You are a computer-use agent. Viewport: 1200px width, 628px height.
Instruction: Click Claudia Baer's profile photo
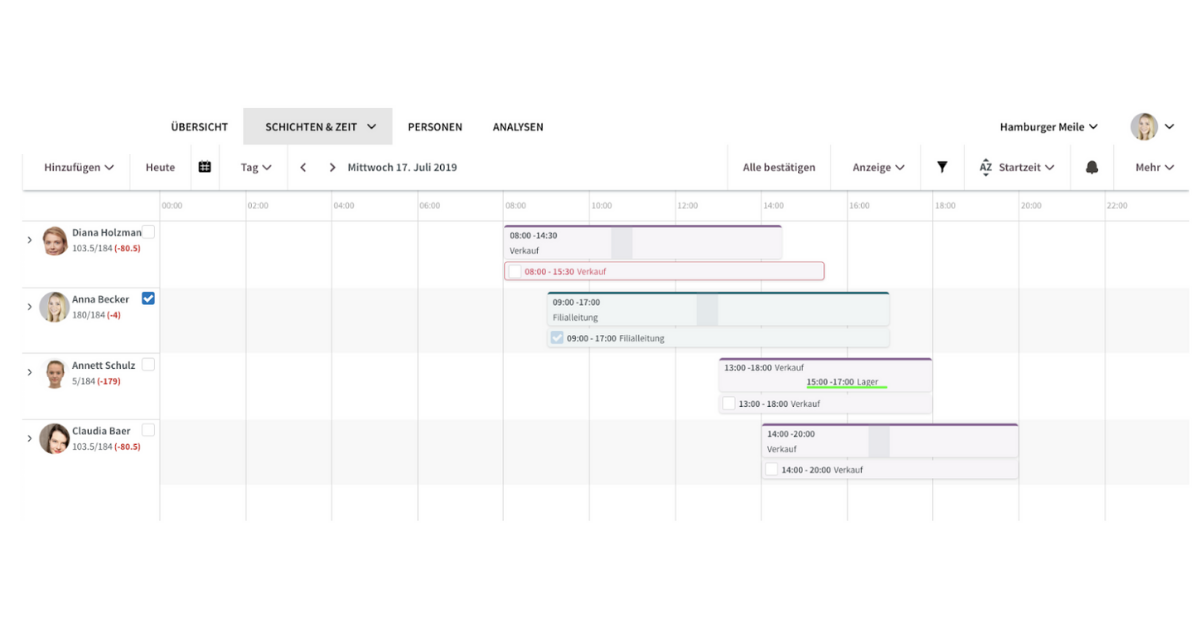click(x=54, y=439)
